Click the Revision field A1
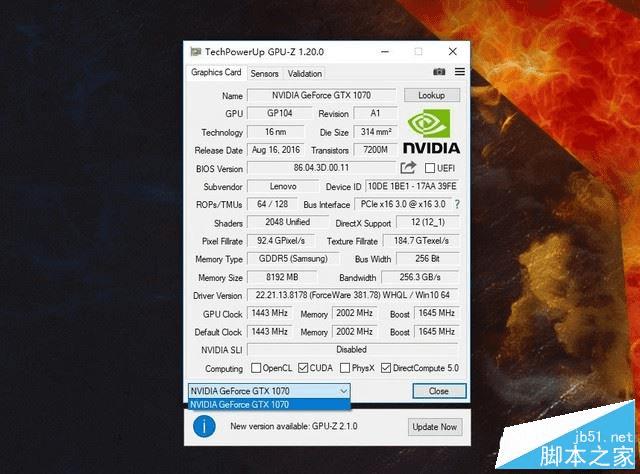This screenshot has height=474, width=640. pyautogui.click(x=375, y=113)
